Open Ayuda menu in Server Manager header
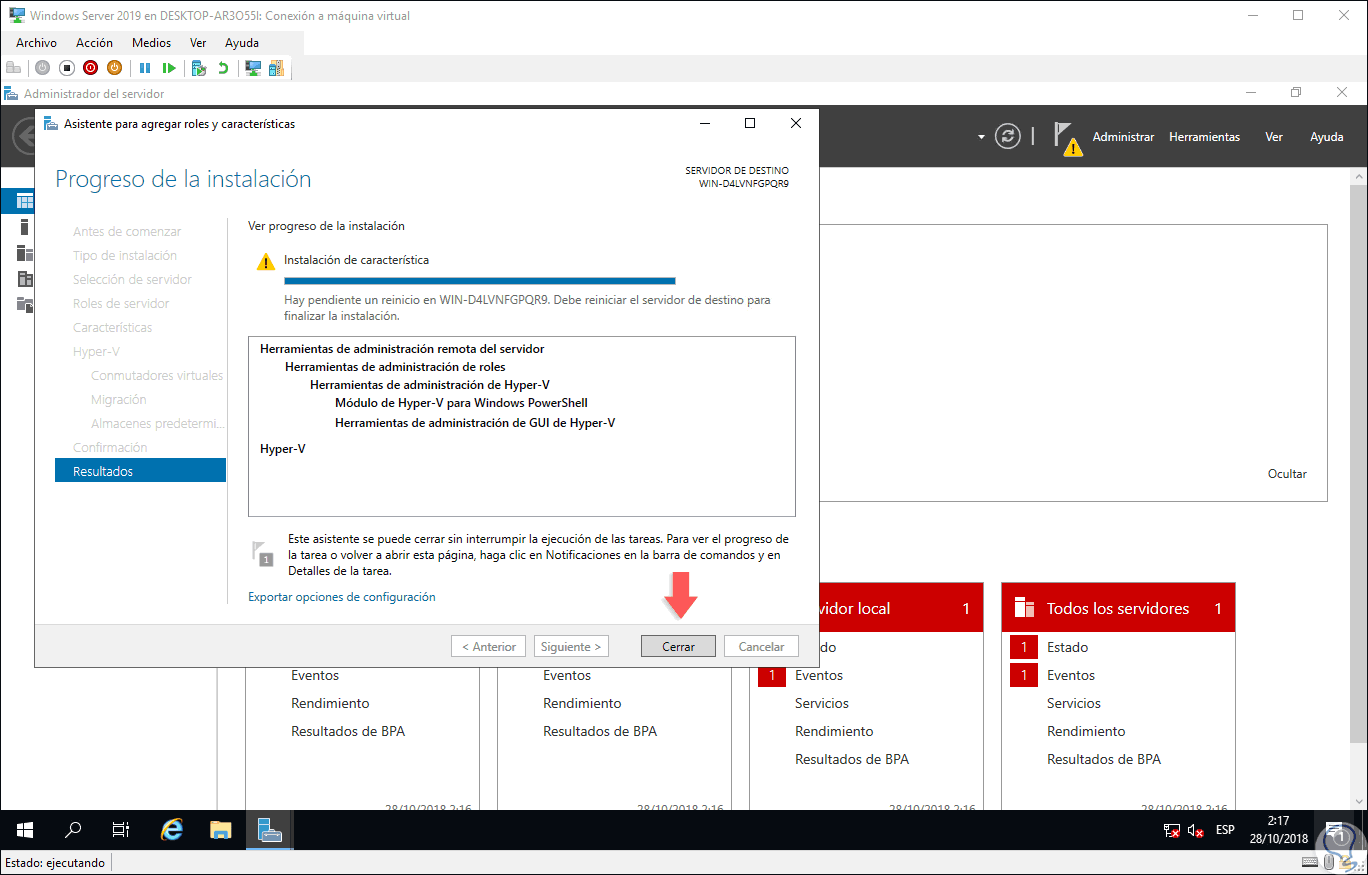This screenshot has width=1368, height=875. [1327, 137]
